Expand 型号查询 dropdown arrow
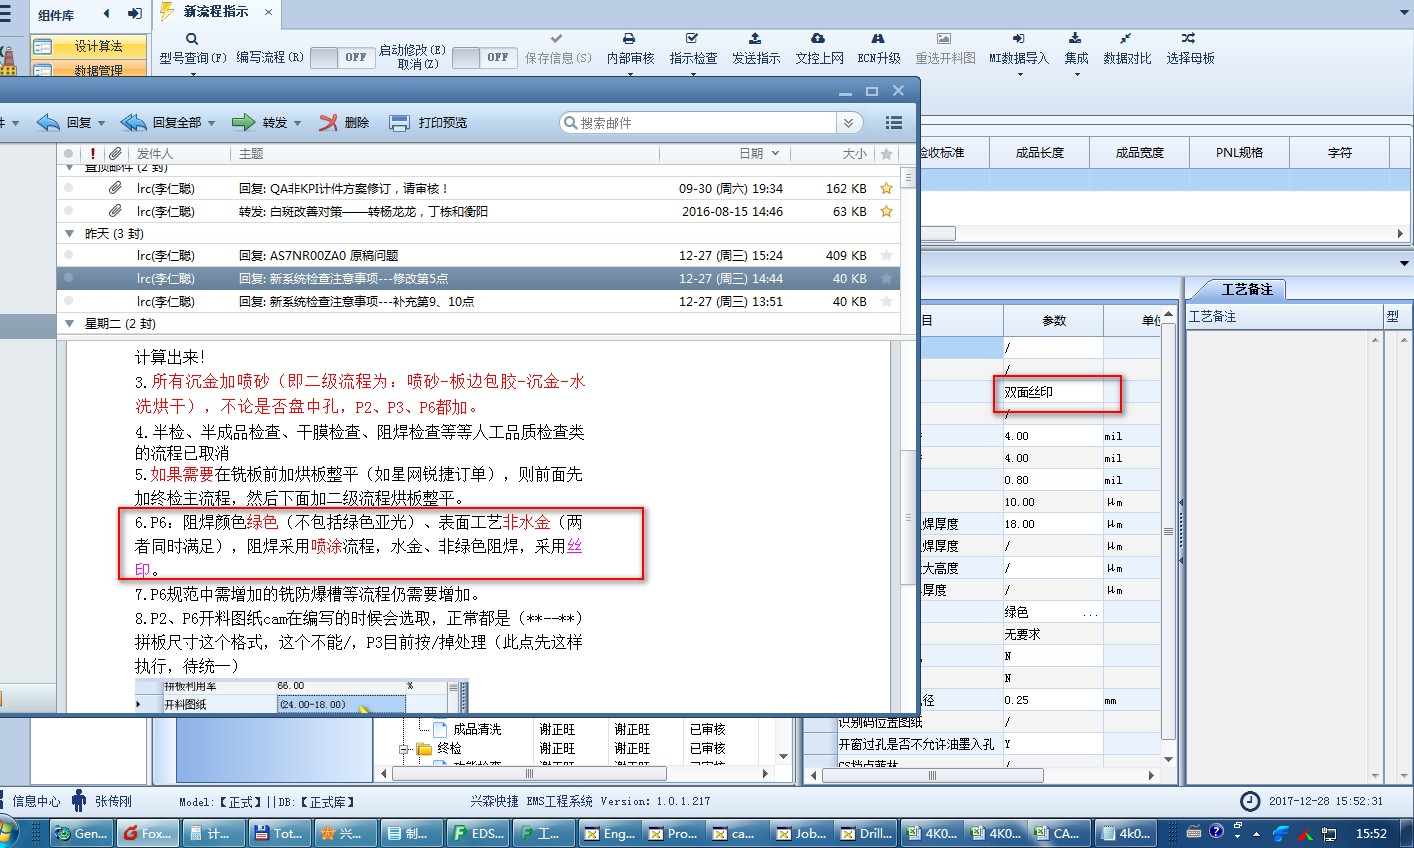 click(193, 74)
